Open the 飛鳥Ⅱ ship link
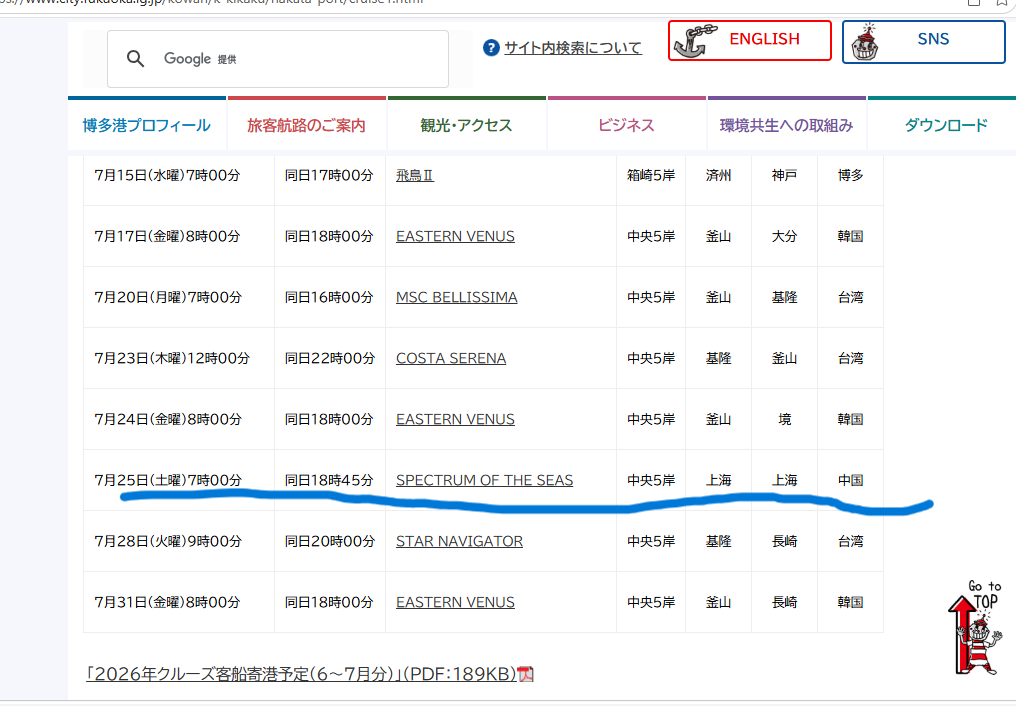Image resolution: width=1016 pixels, height=706 pixels. click(415, 175)
